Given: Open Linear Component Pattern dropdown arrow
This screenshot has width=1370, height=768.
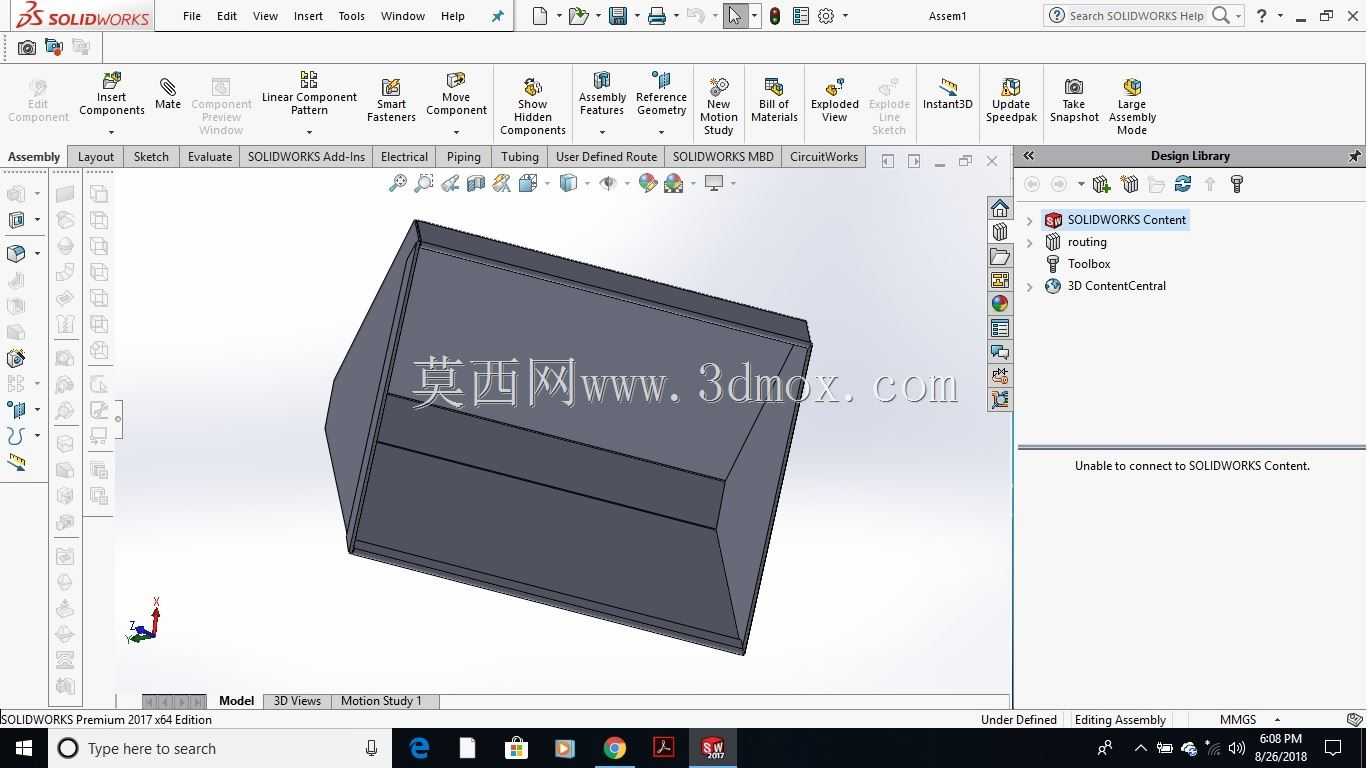Looking at the screenshot, I should 309,132.
